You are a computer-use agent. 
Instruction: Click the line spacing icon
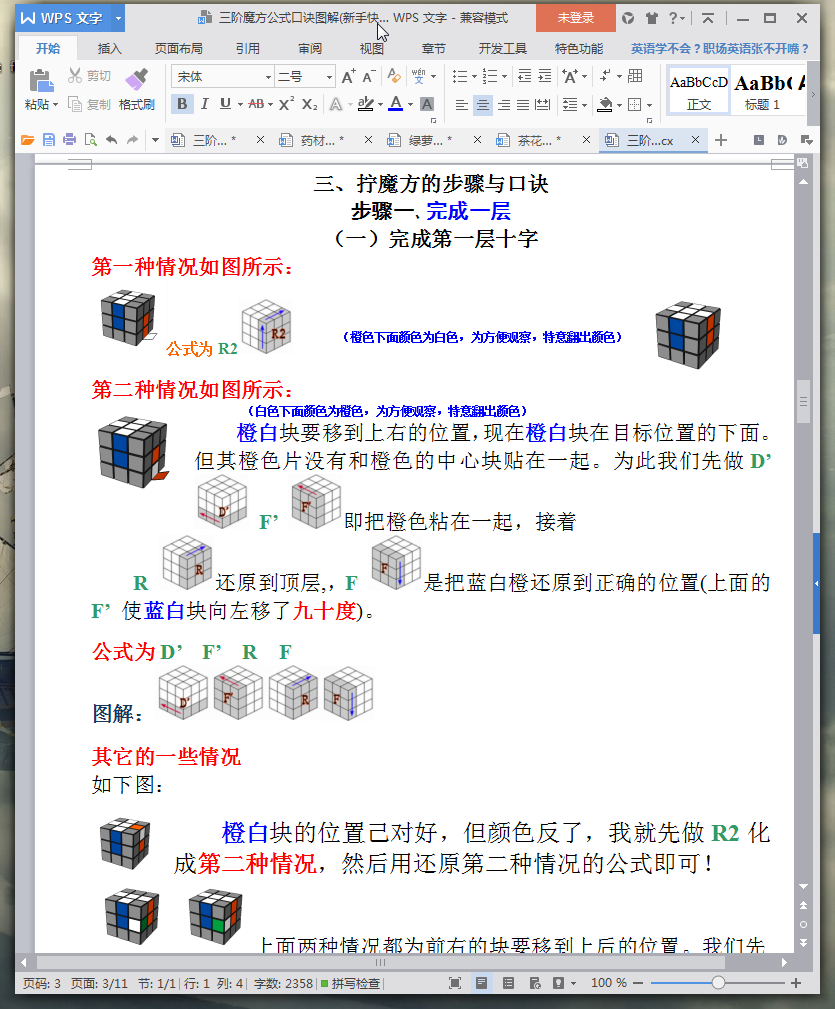click(569, 104)
